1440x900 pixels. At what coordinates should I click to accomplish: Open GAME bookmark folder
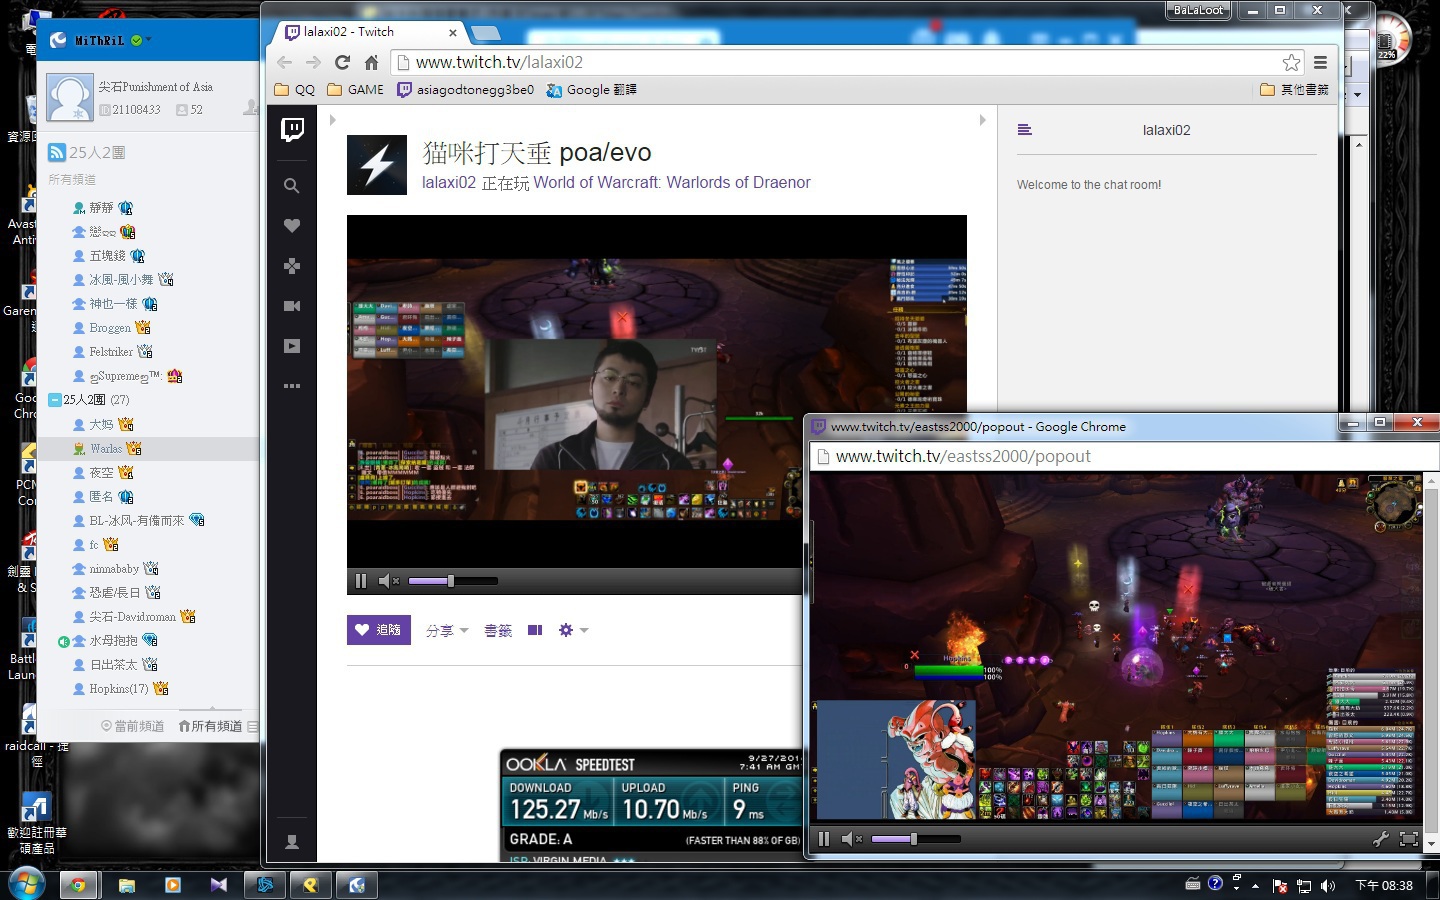click(355, 90)
